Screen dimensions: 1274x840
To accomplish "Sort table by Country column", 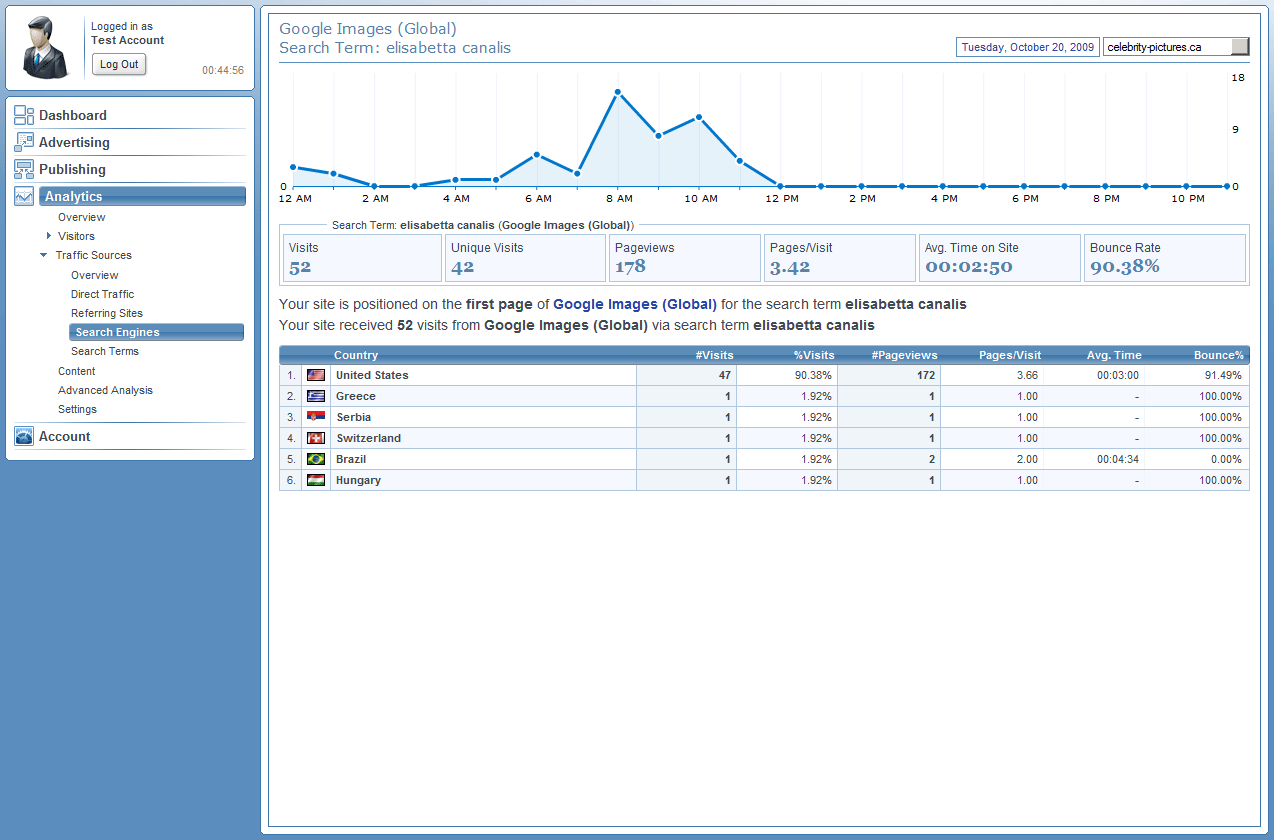I will (356, 355).
